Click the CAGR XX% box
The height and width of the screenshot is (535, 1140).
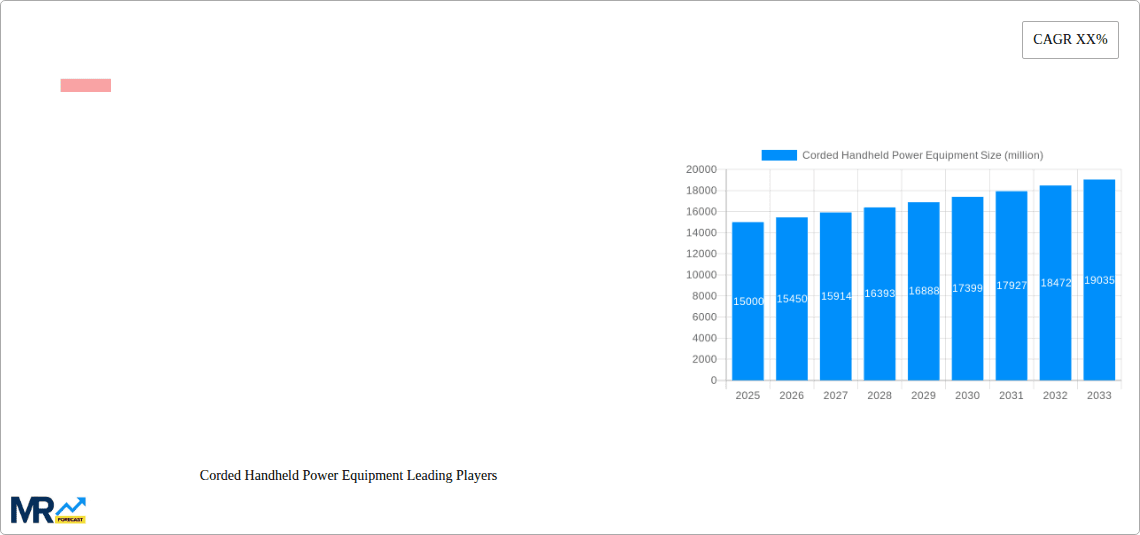pyautogui.click(x=1070, y=40)
